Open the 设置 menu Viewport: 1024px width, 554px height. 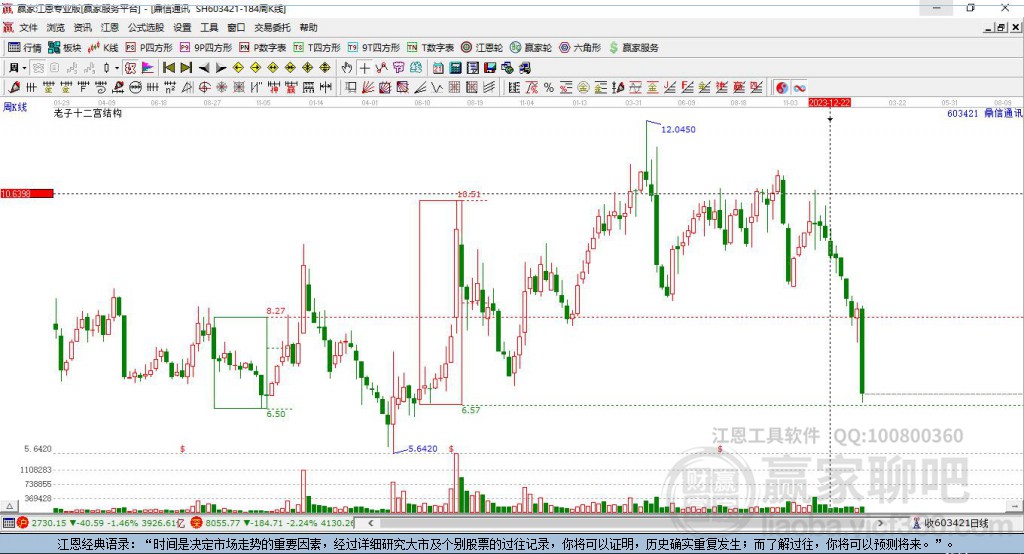(x=182, y=27)
